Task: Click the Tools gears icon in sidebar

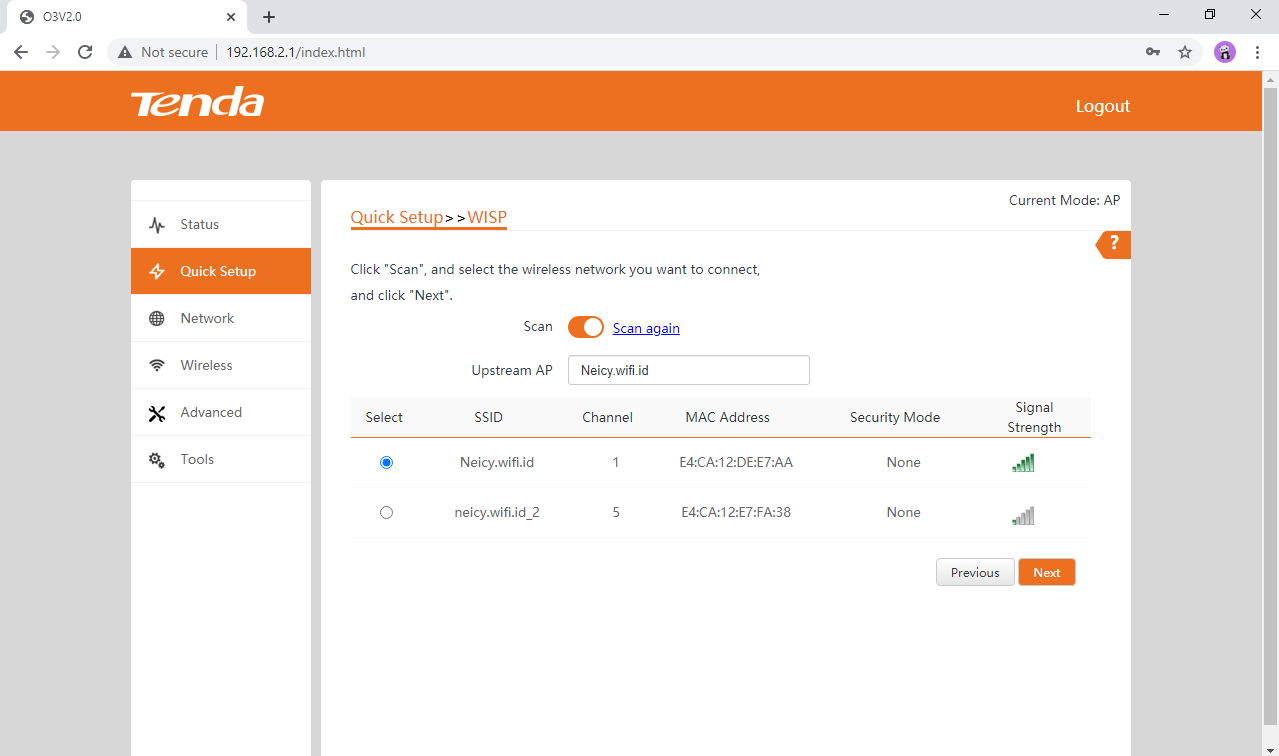Action: tap(157, 460)
